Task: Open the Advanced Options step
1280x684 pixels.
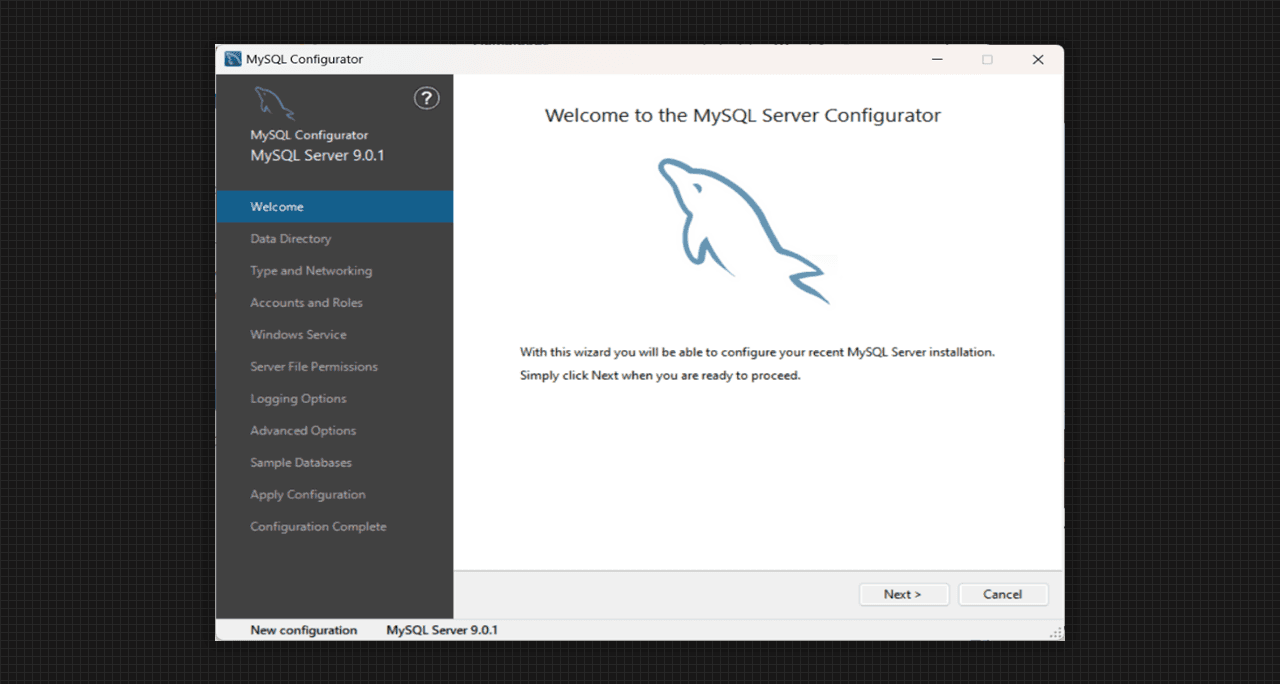Action: (302, 431)
